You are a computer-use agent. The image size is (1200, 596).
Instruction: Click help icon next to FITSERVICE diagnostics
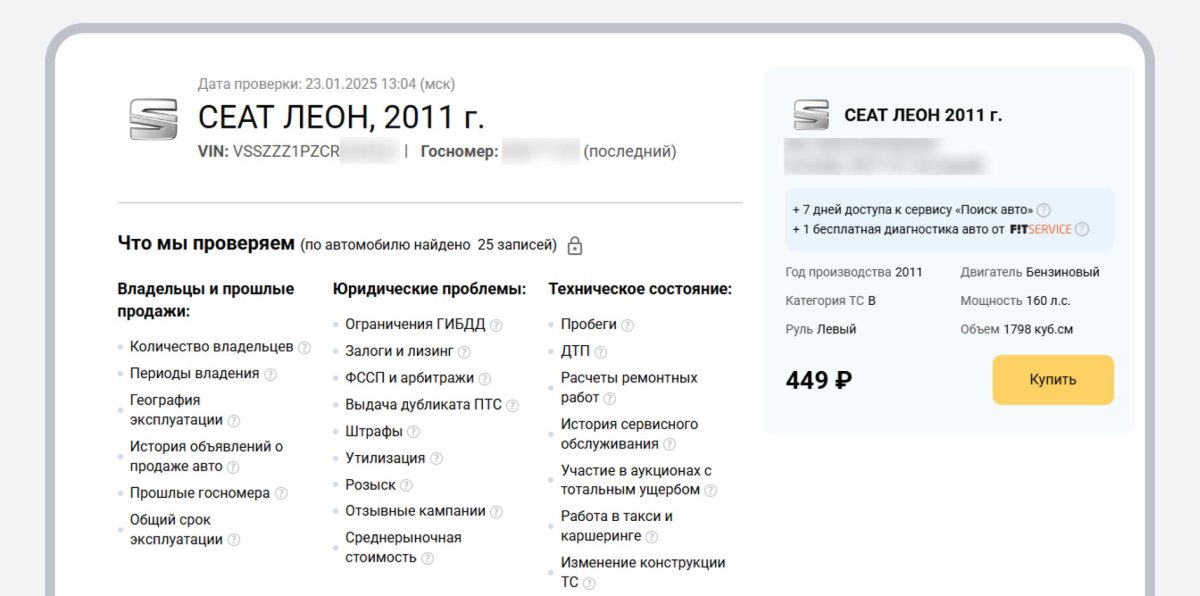[1081, 229]
